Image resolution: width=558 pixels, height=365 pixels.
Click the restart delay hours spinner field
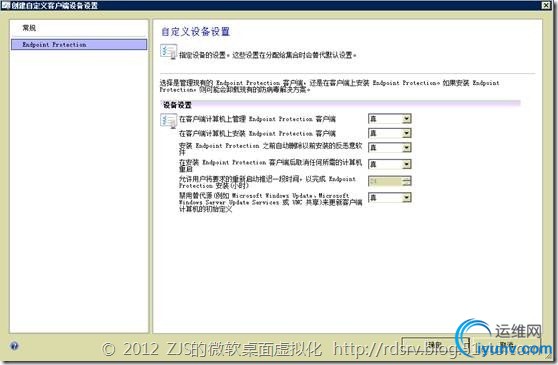[x=390, y=181]
